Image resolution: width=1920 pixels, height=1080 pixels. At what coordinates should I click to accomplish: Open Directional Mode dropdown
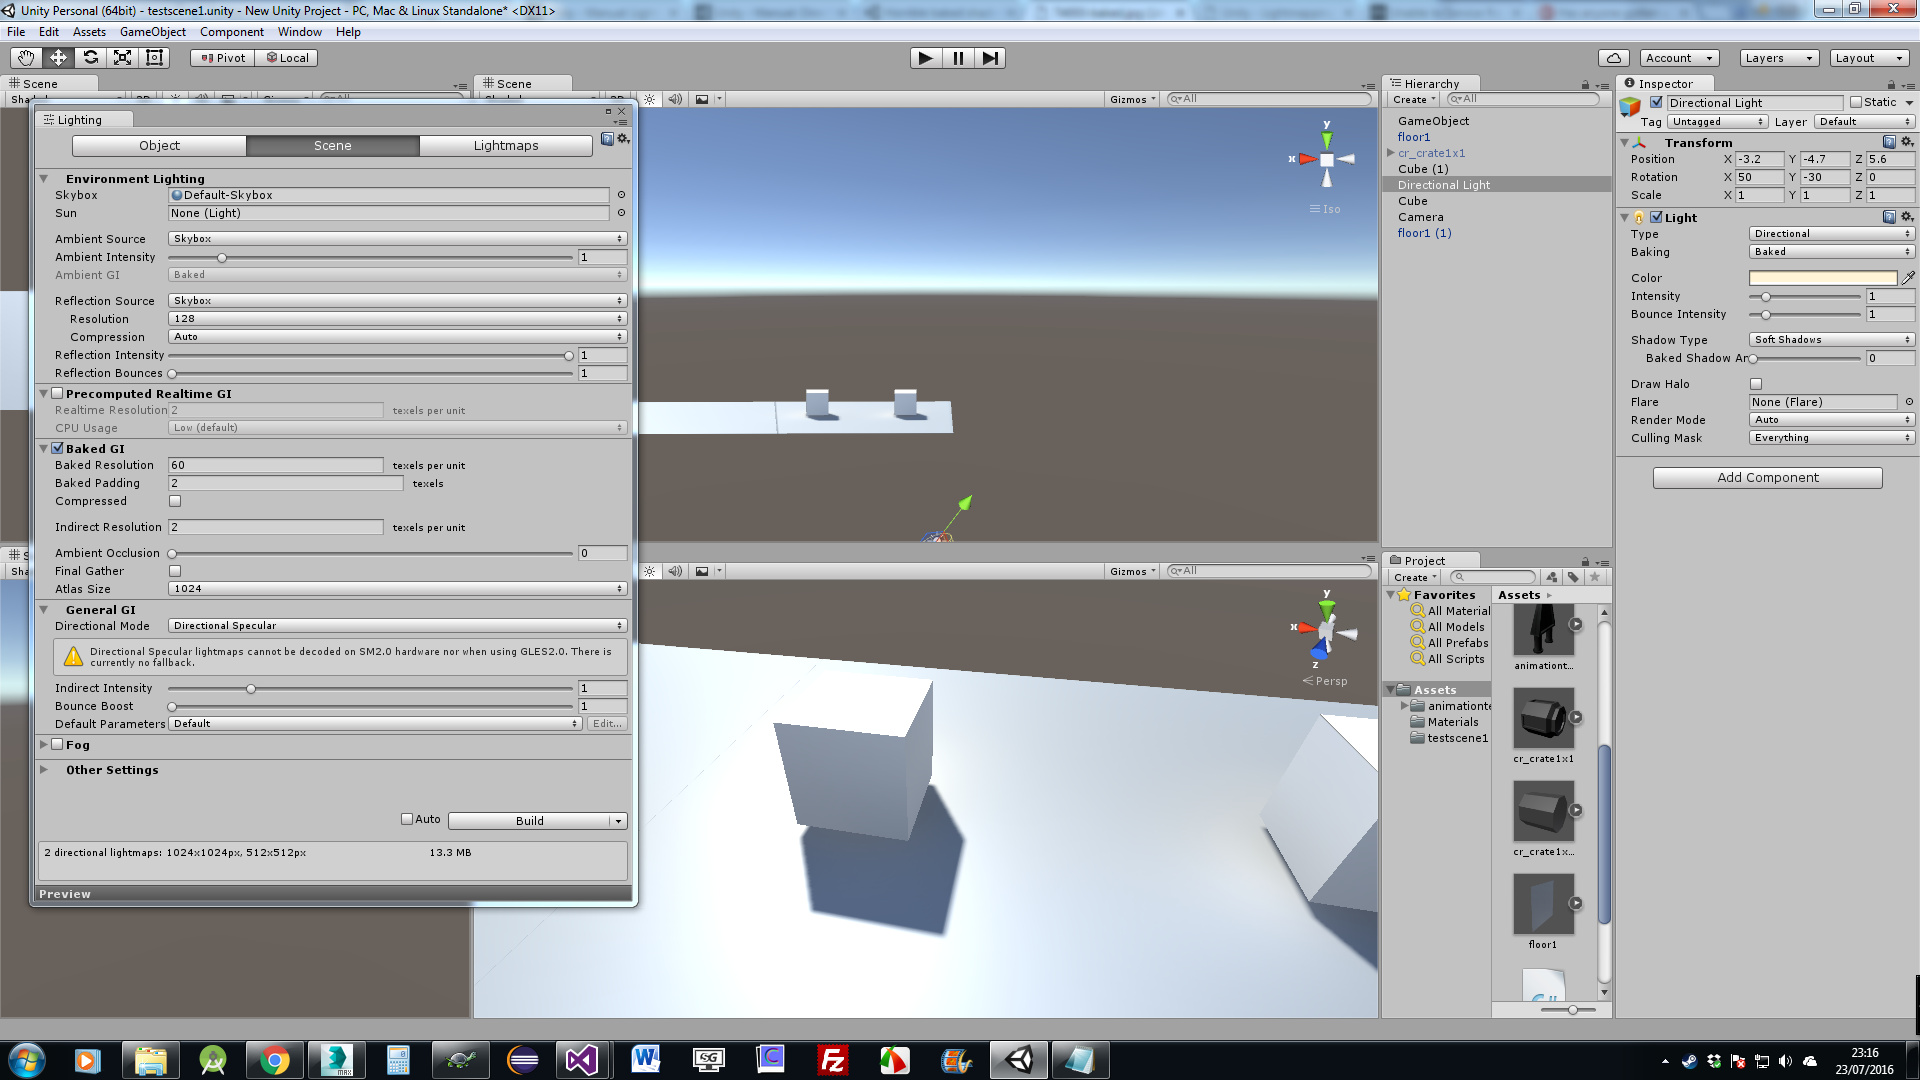point(398,626)
